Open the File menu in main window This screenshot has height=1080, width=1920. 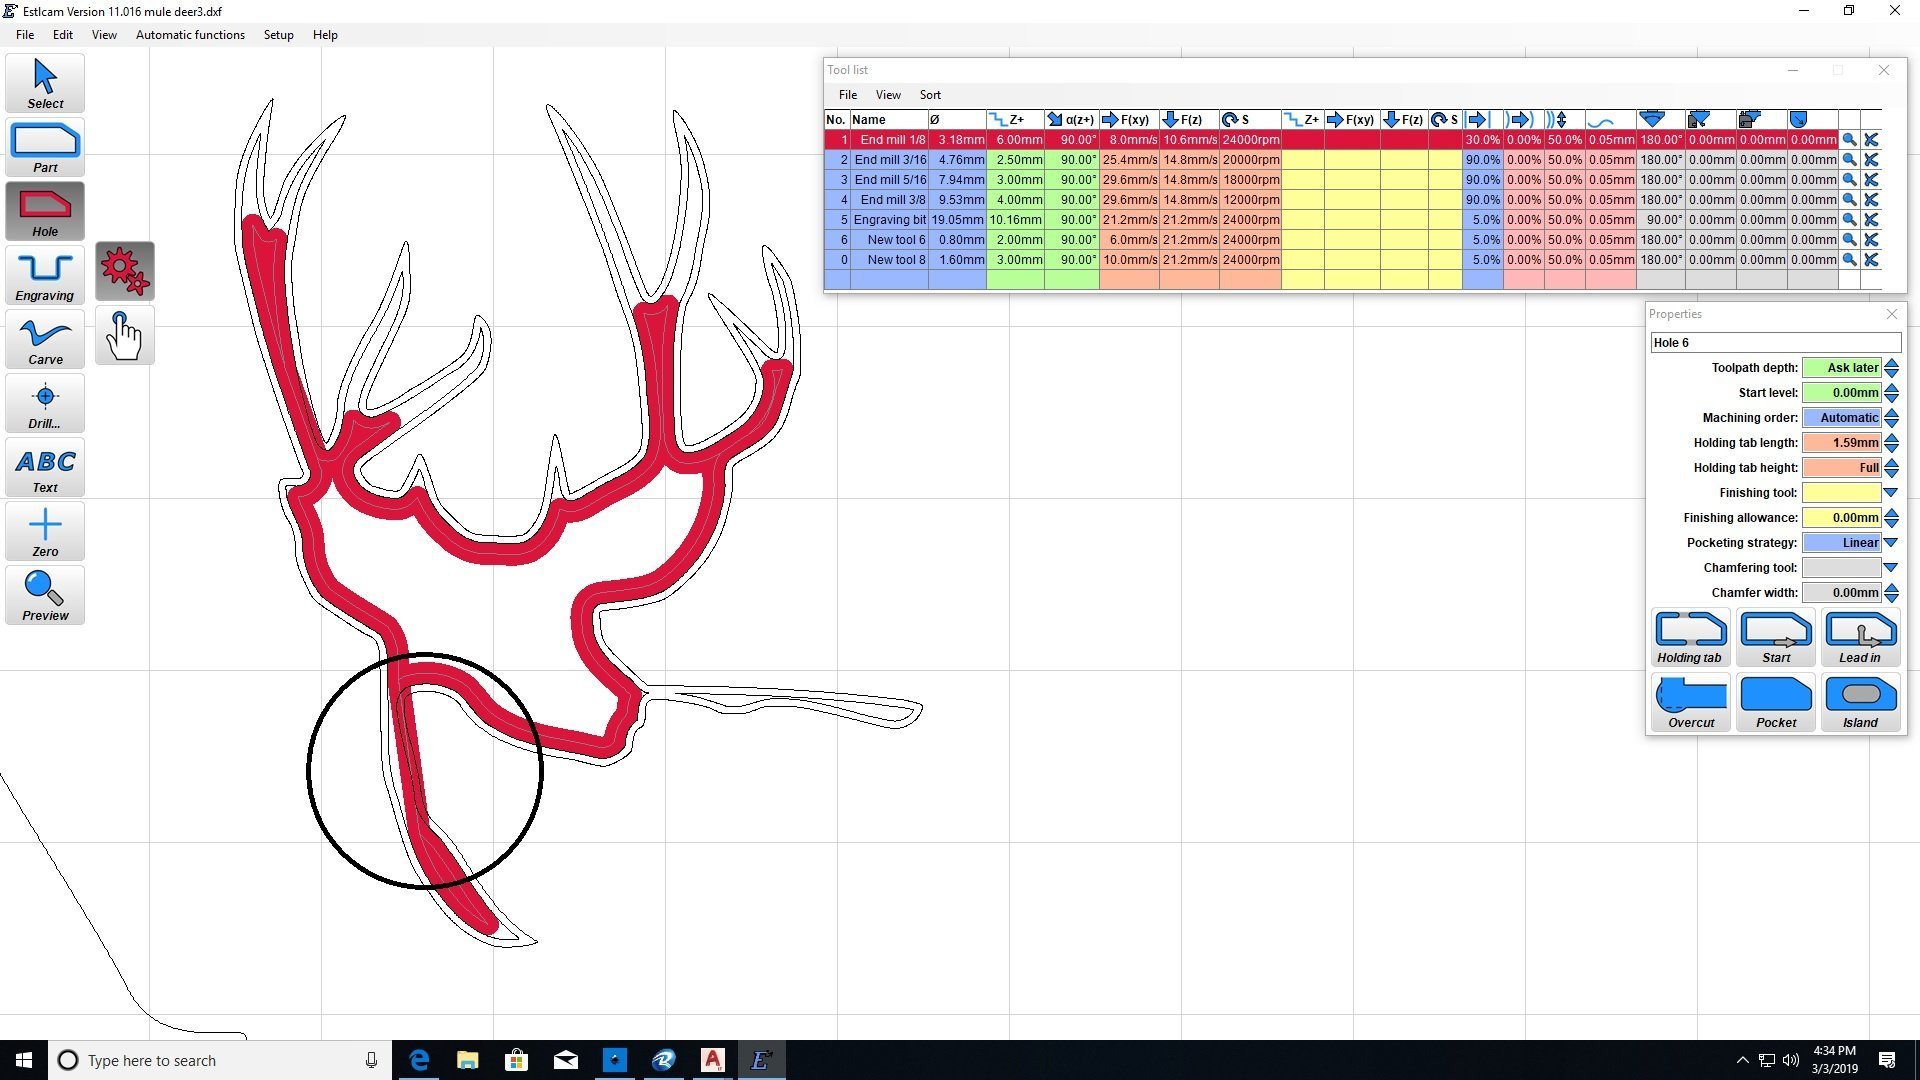pyautogui.click(x=25, y=35)
